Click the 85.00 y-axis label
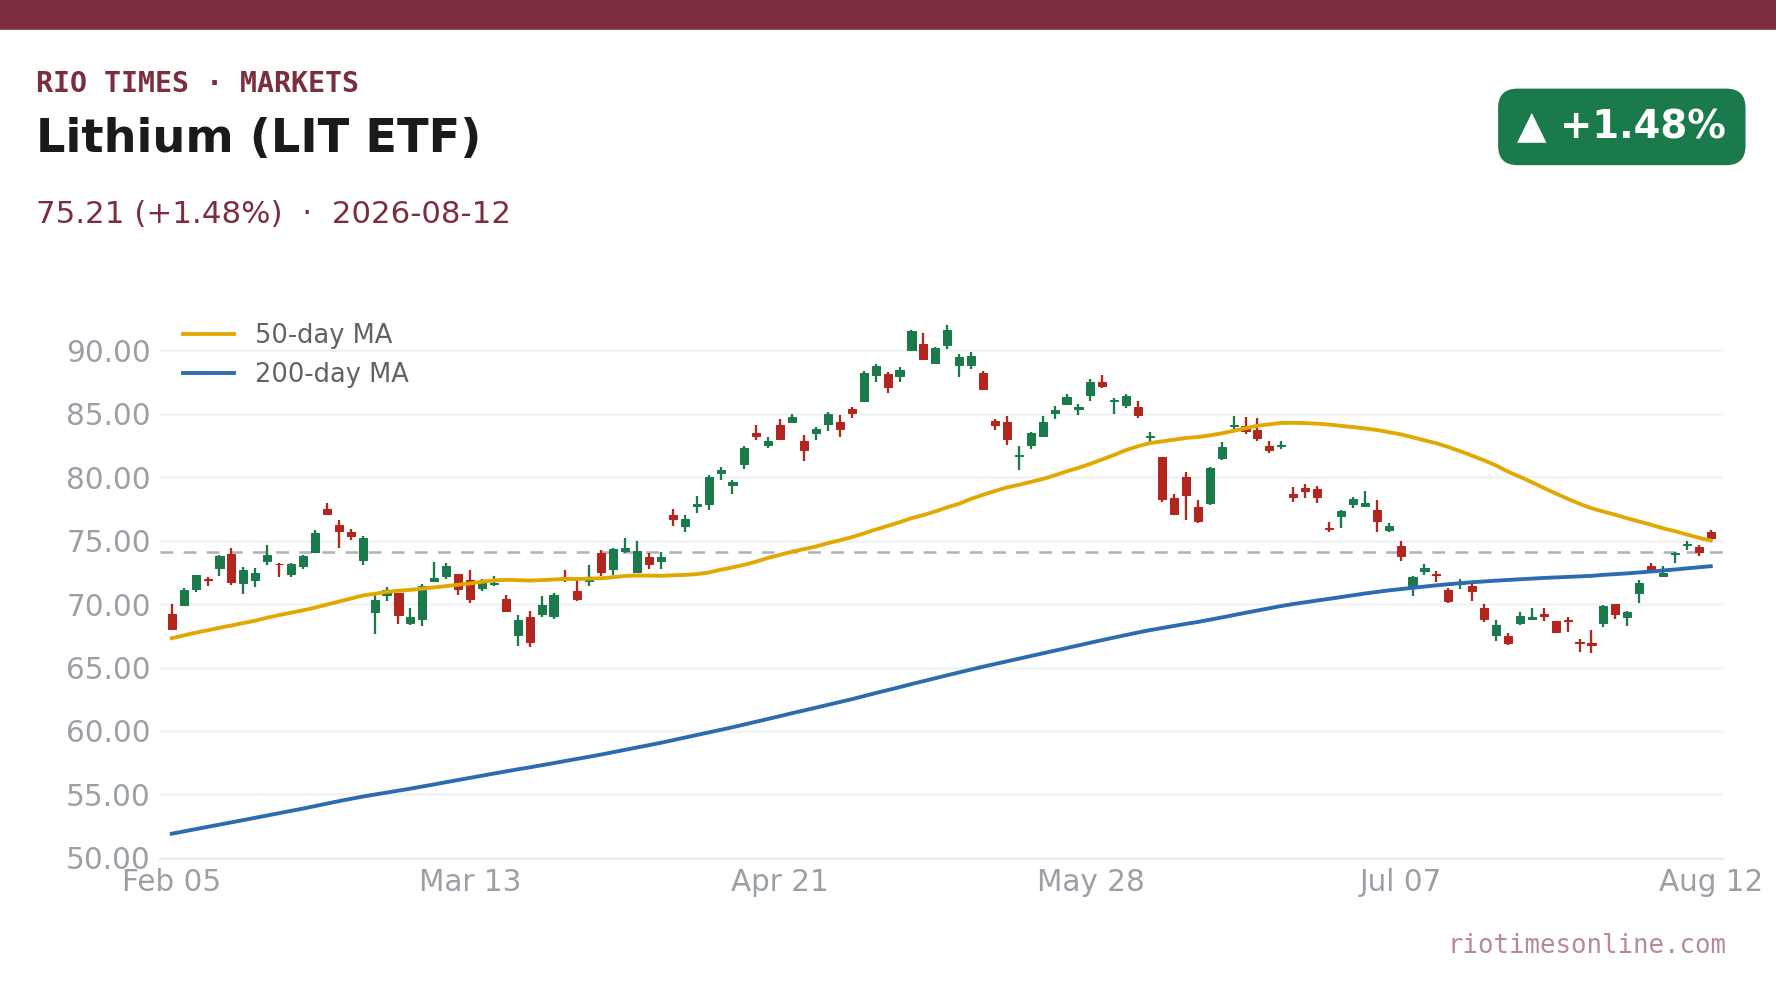Image resolution: width=1776 pixels, height=999 pixels. coord(108,415)
